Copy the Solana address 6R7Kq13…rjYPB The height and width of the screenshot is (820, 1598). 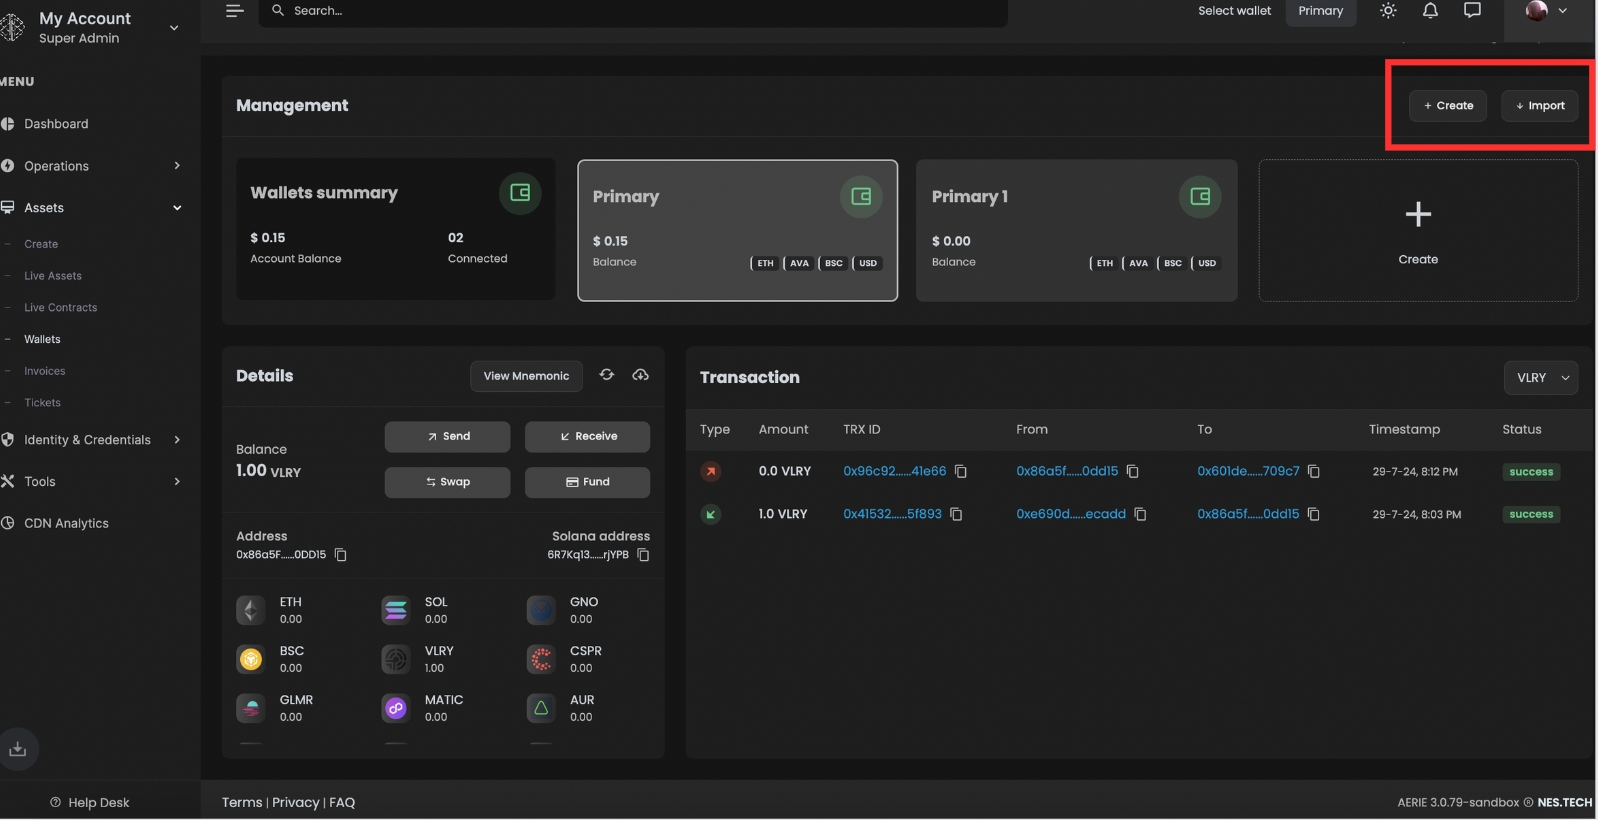pyautogui.click(x=644, y=555)
